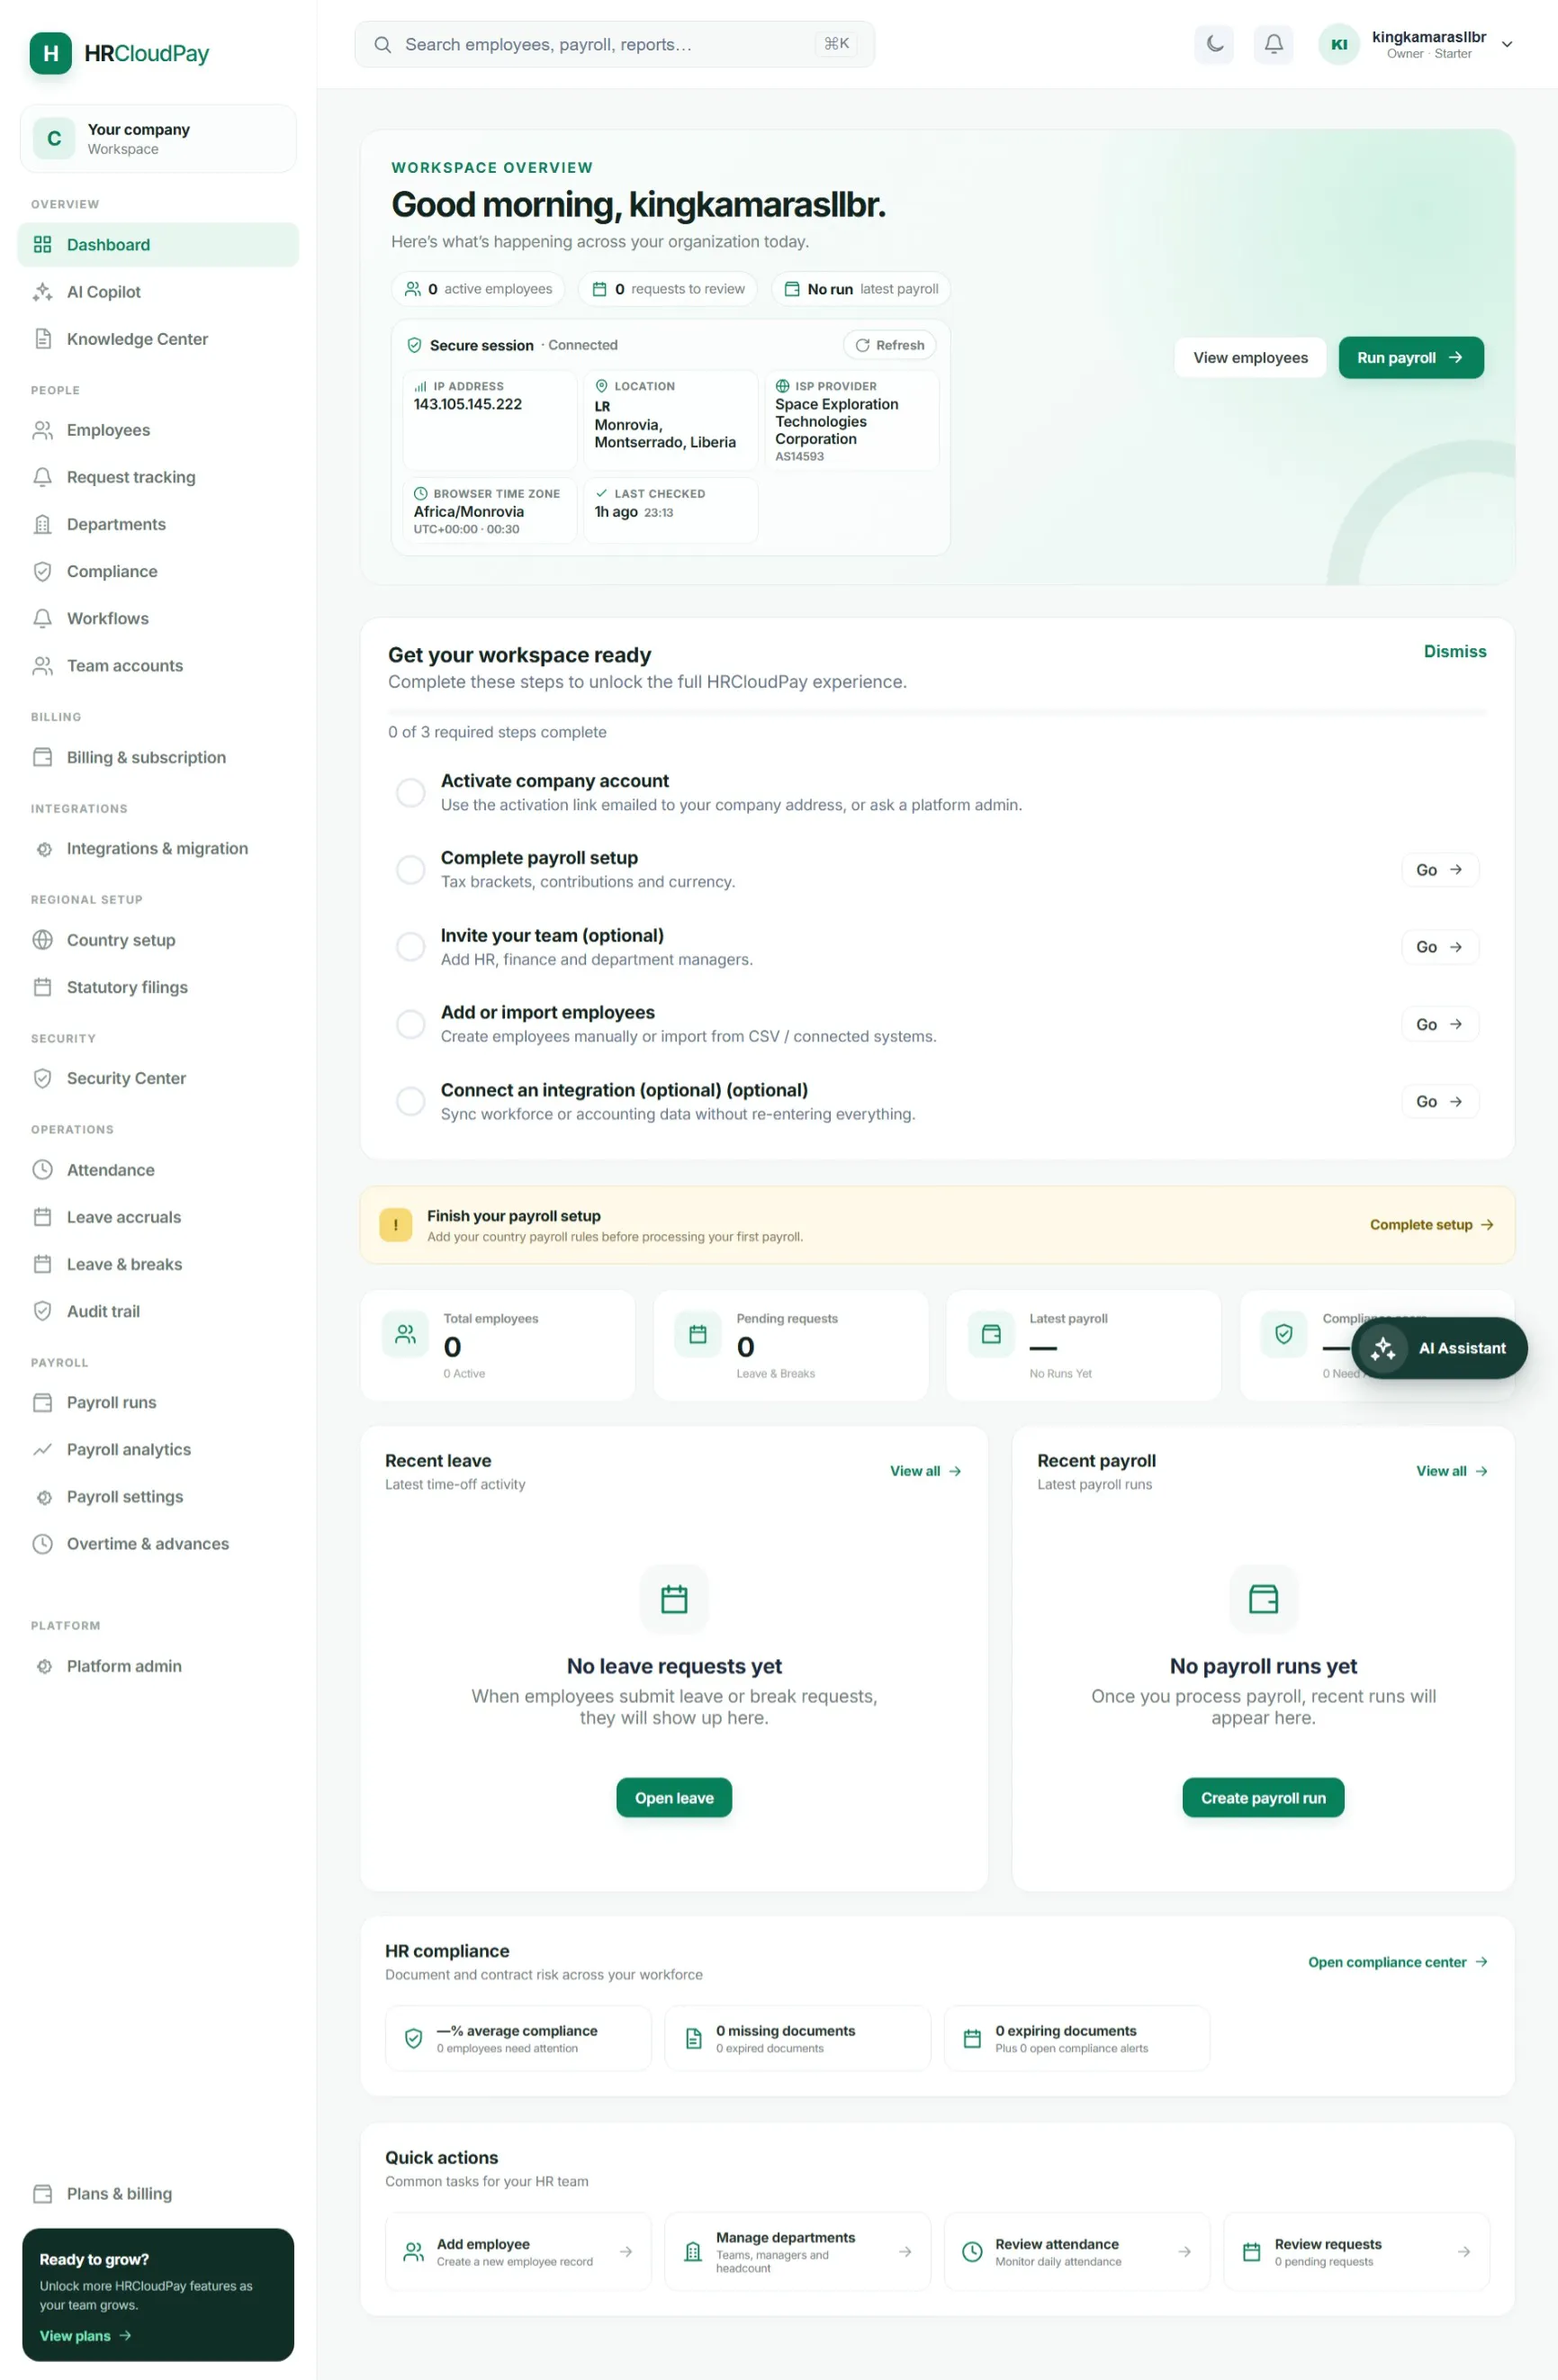1558x2380 pixels.
Task: Open notifications via the bell icon
Action: tap(1273, 44)
